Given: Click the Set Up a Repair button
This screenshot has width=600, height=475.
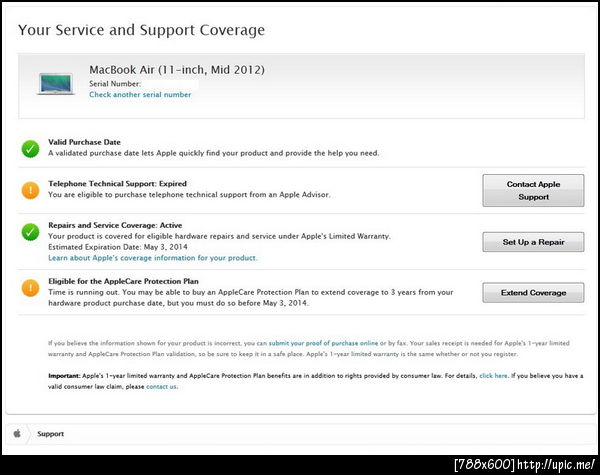Looking at the screenshot, I should coord(533,242).
